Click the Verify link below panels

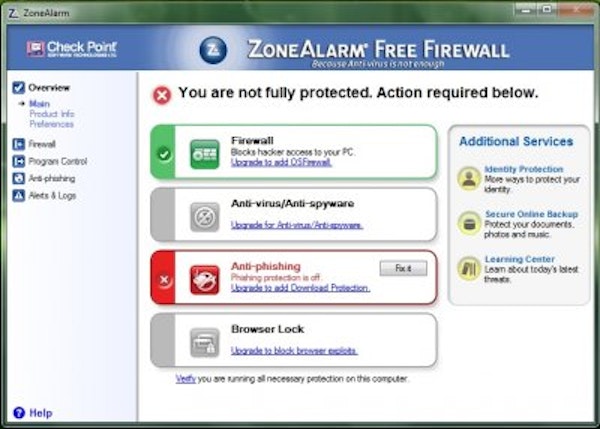pyautogui.click(x=185, y=379)
